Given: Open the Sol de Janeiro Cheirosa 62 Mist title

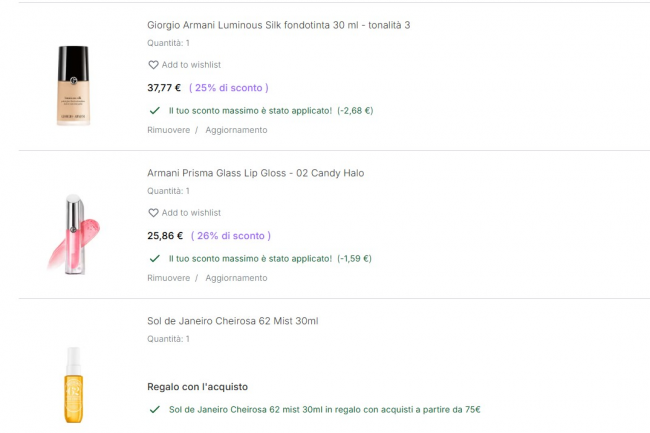Looking at the screenshot, I should pos(232,321).
